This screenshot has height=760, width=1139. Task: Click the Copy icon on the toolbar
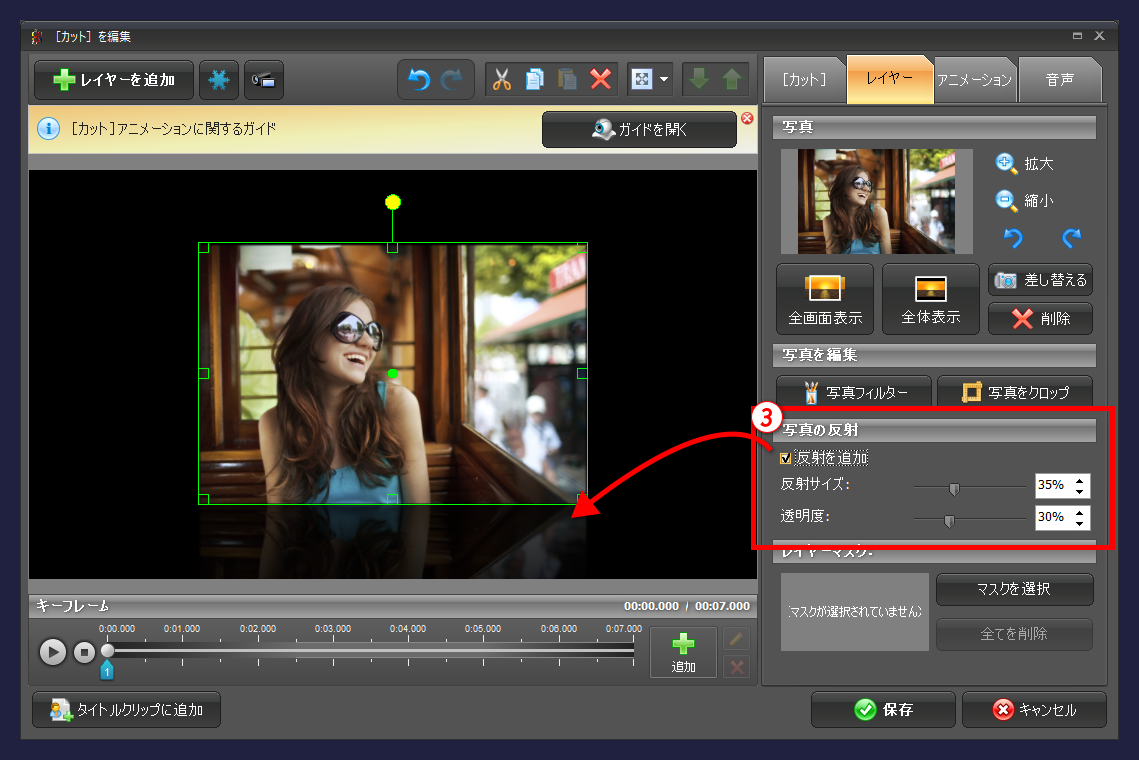click(x=534, y=80)
